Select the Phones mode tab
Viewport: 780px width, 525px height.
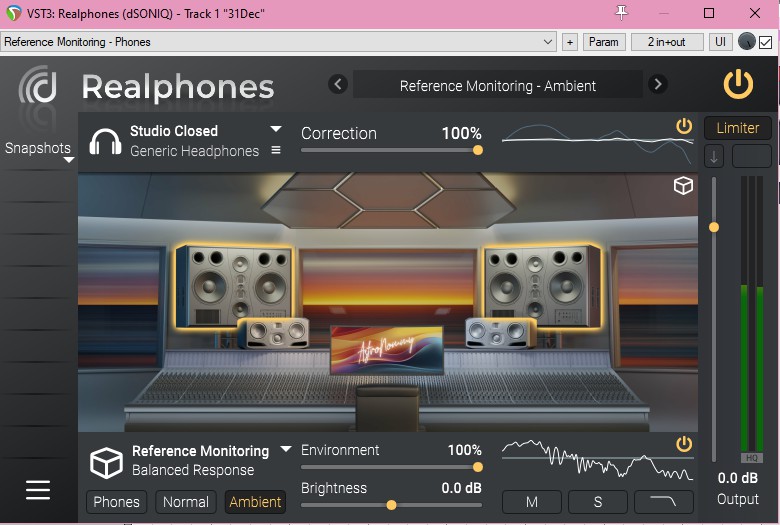116,502
